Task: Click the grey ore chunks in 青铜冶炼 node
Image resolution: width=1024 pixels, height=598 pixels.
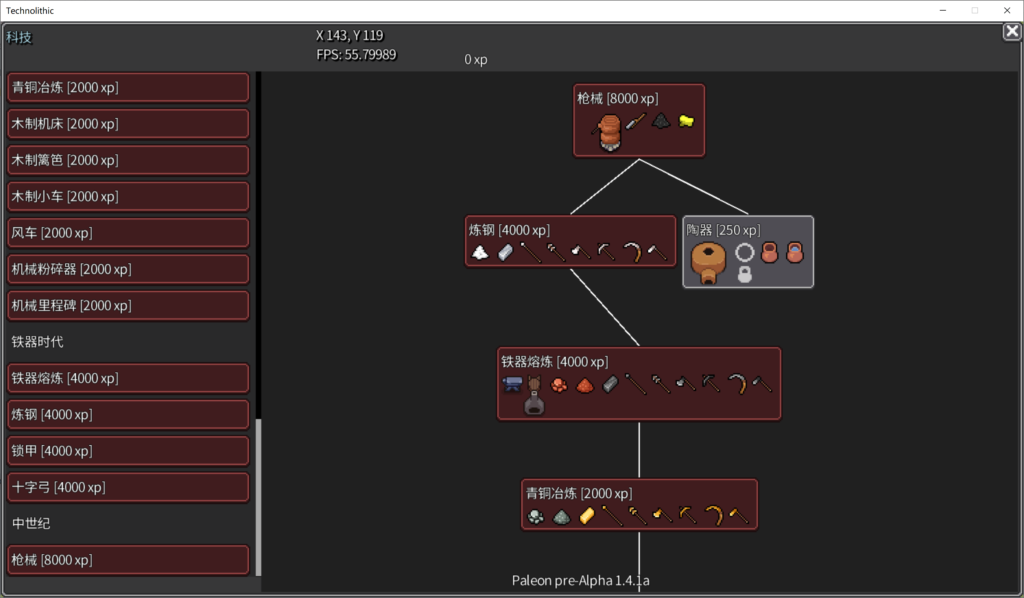Action: coord(536,517)
